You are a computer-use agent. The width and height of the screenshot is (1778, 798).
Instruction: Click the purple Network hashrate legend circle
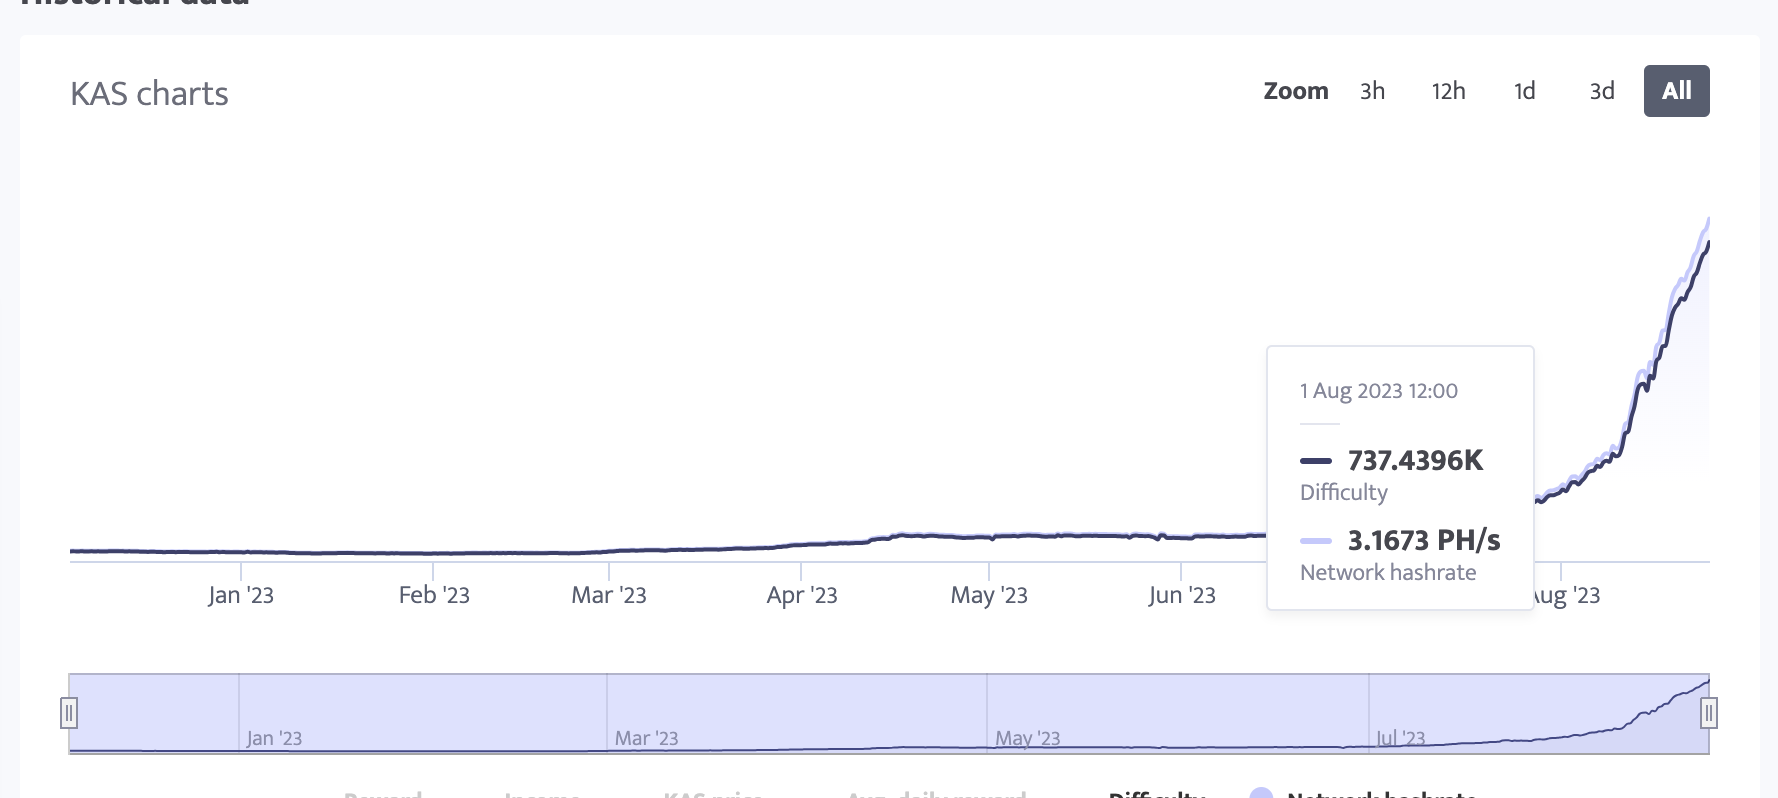(x=1262, y=794)
